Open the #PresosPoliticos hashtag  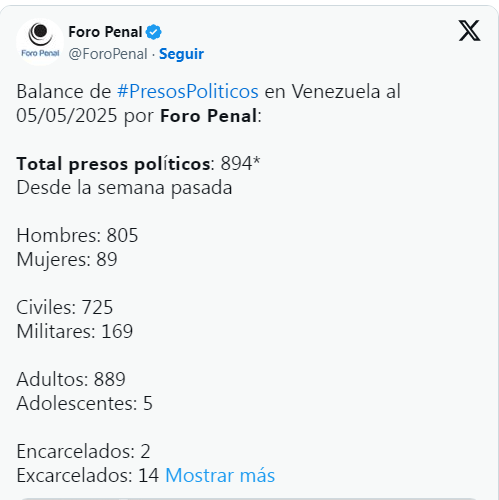tap(188, 91)
